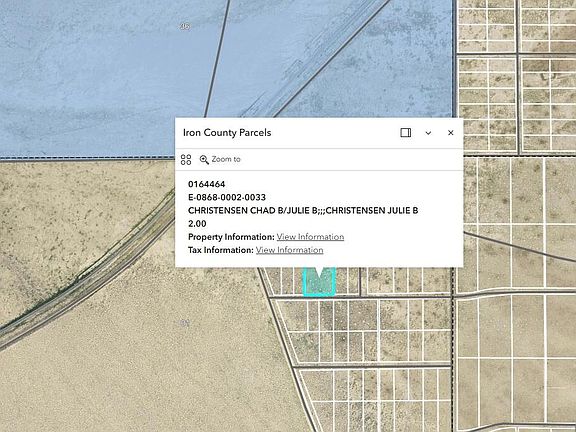Click section label 35 on the map
The width and height of the screenshot is (576, 432).
185,26
